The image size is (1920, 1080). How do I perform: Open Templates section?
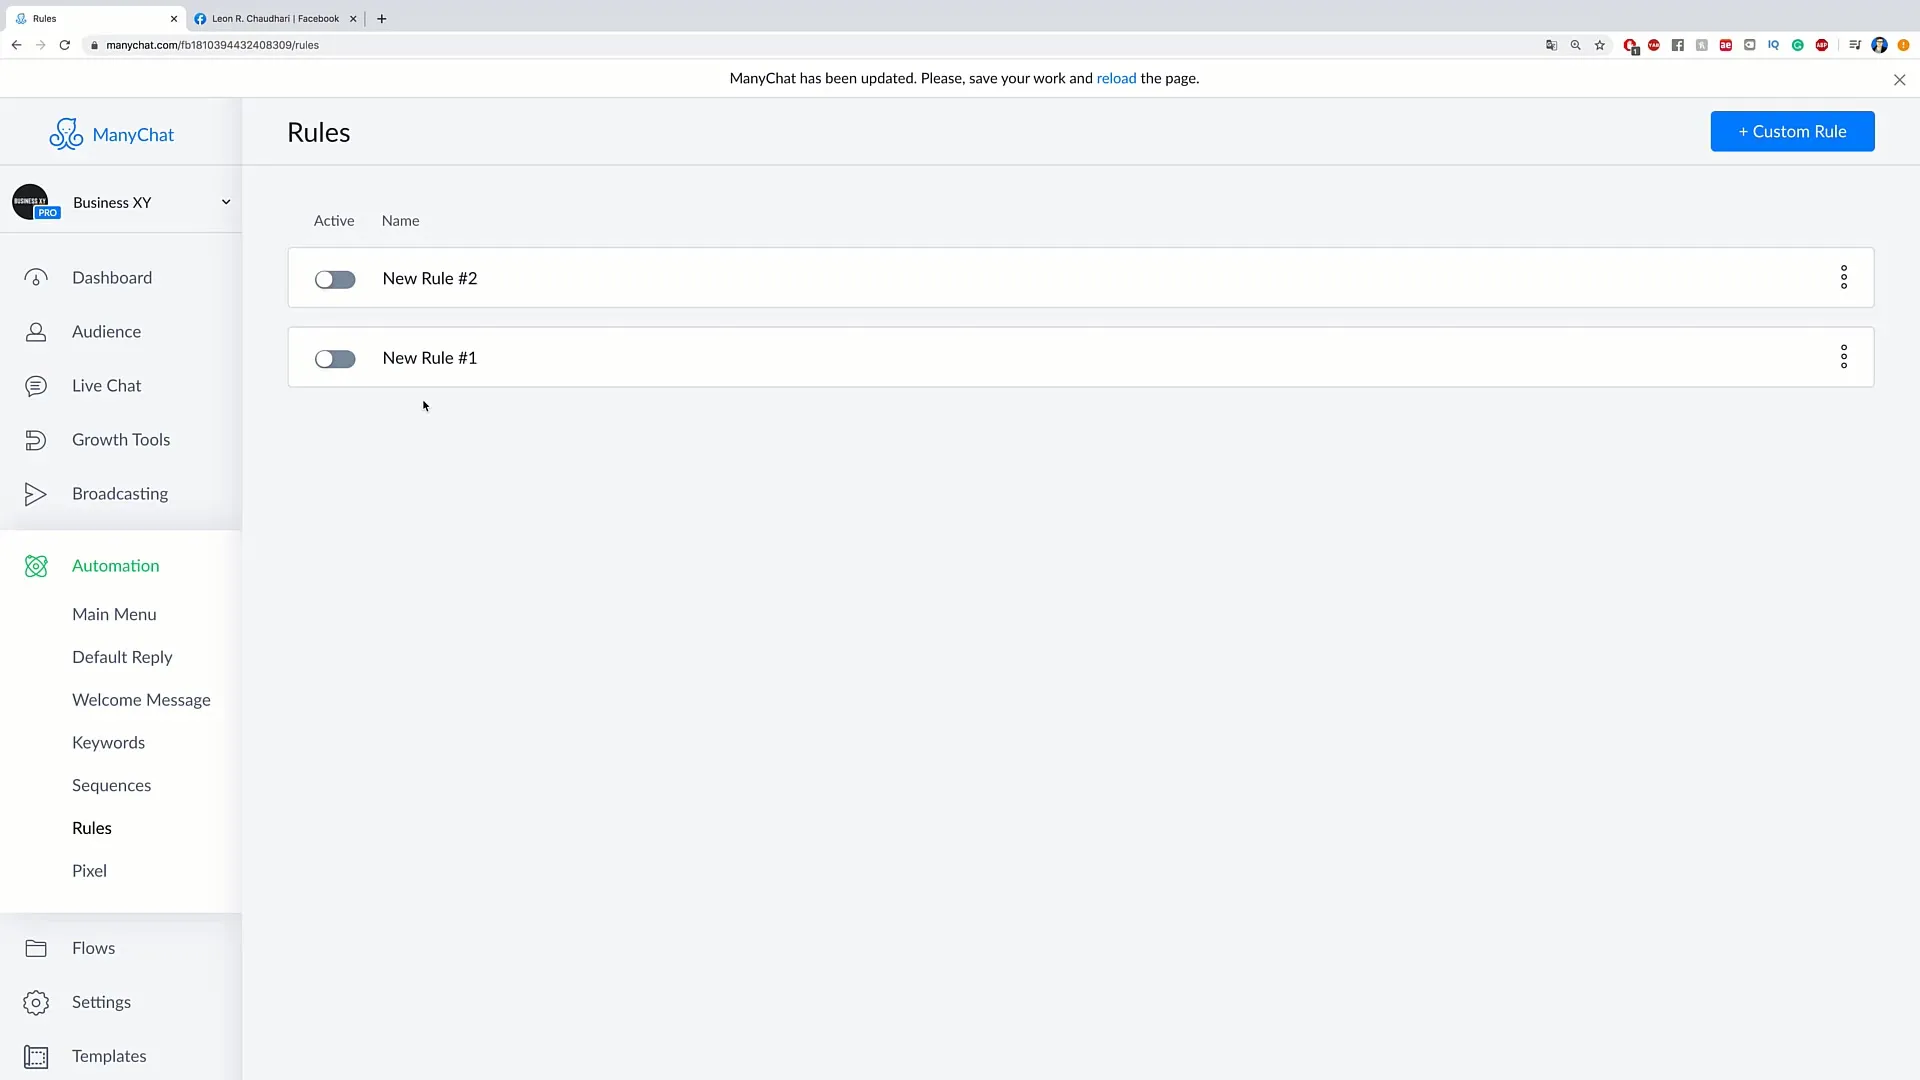tap(108, 1055)
